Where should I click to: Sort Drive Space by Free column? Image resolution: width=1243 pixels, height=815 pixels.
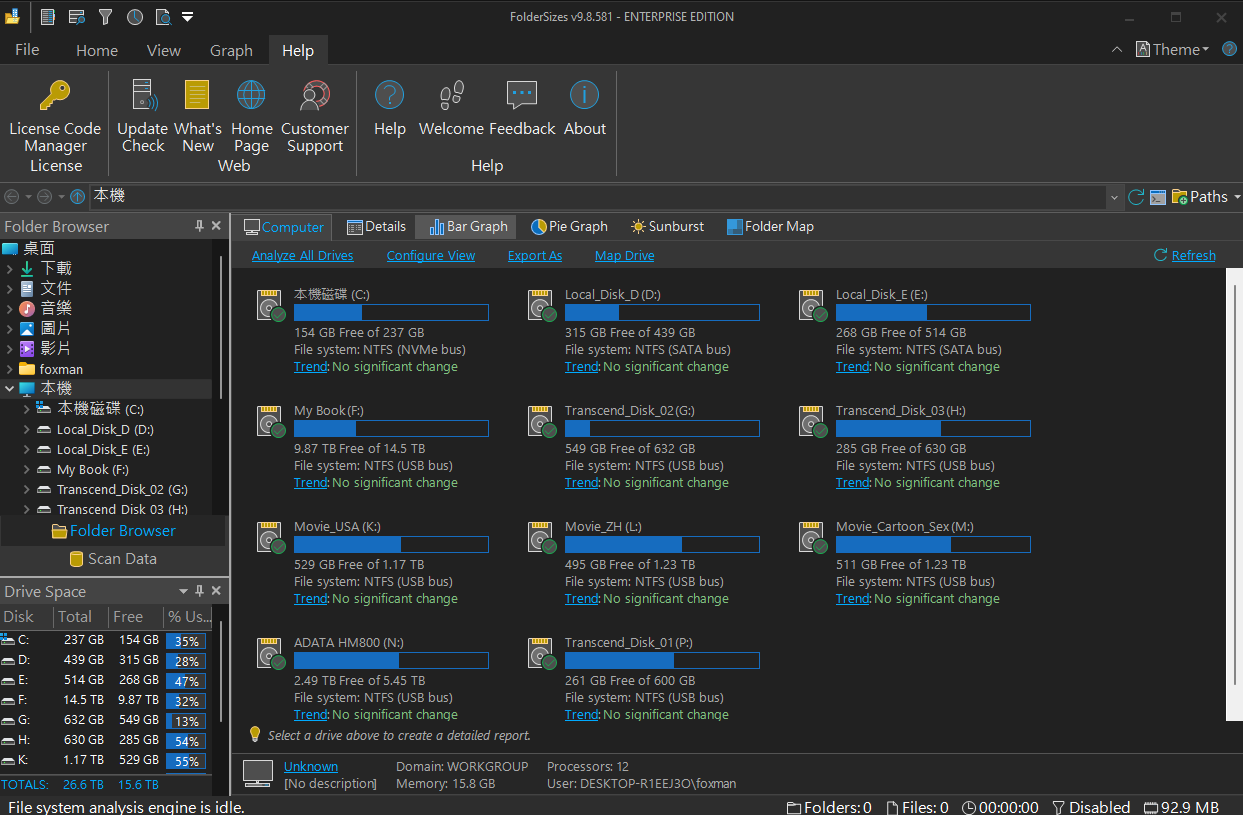point(136,617)
